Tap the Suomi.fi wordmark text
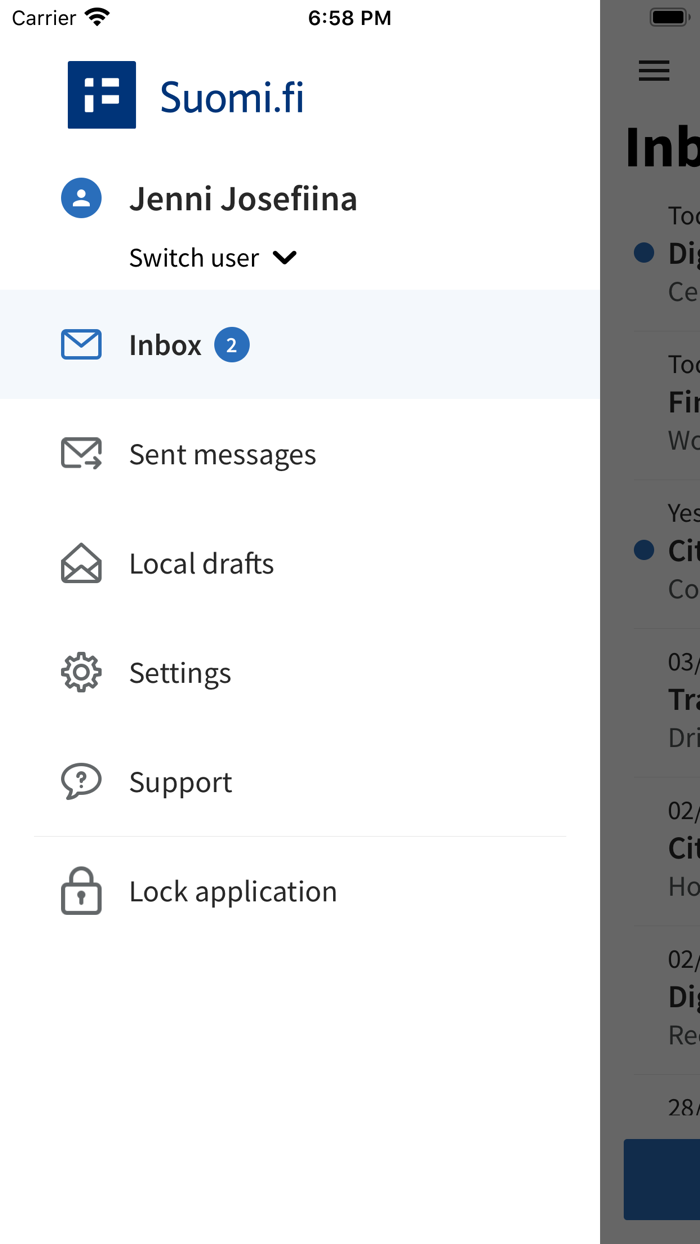Viewport: 700px width, 1244px height. point(232,97)
